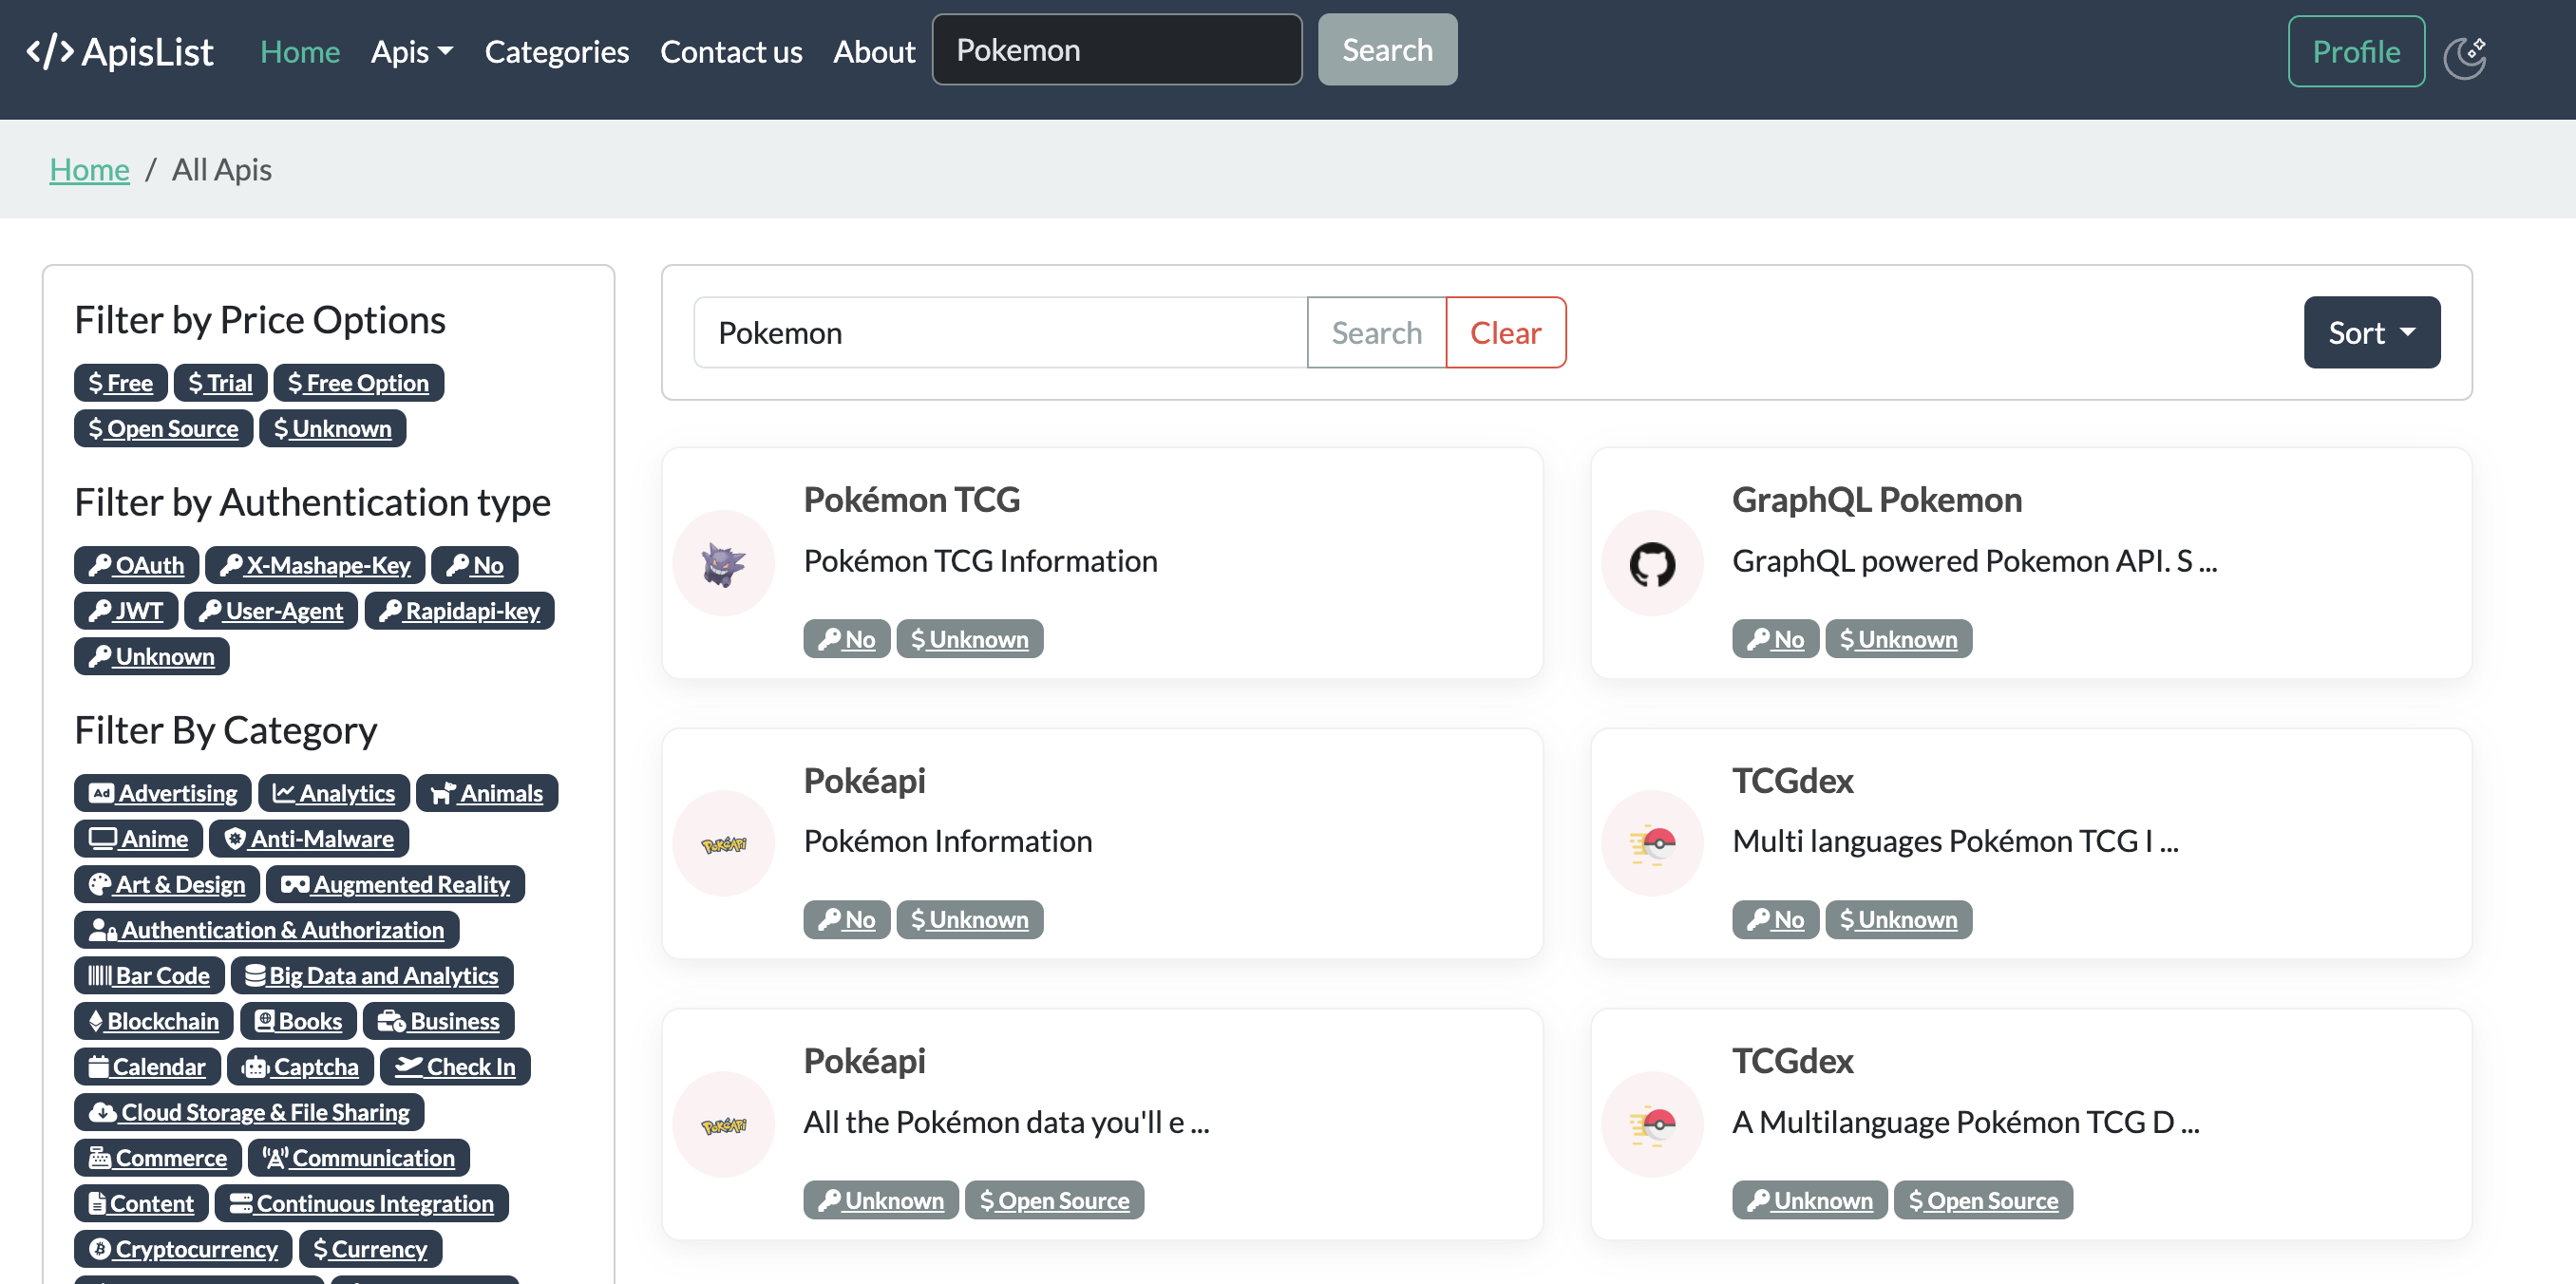Filter by Business category
Screen dimensions: 2576x1284
(x=439, y=1021)
